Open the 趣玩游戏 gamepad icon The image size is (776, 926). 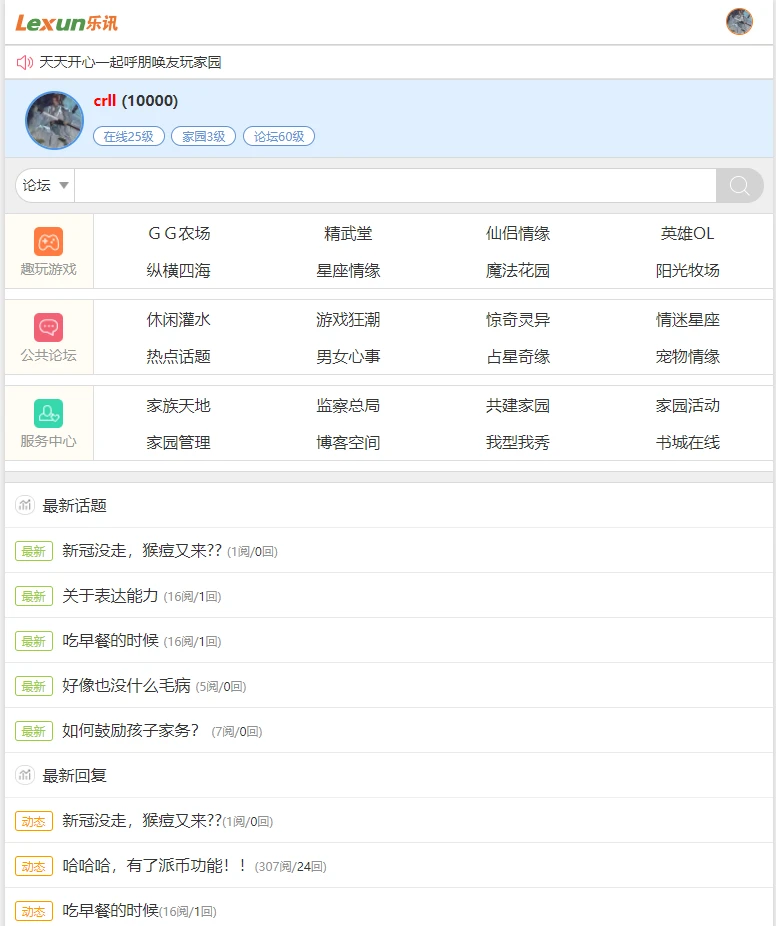coord(48,242)
